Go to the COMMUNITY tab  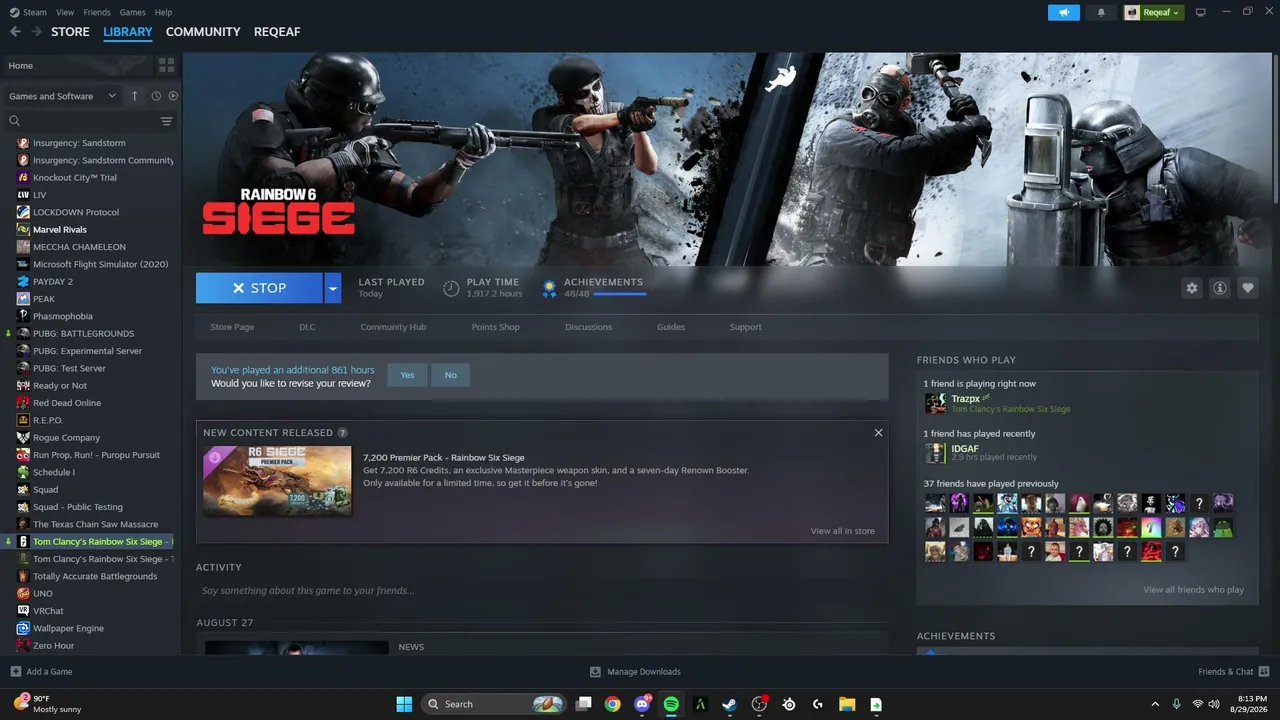pos(203,32)
